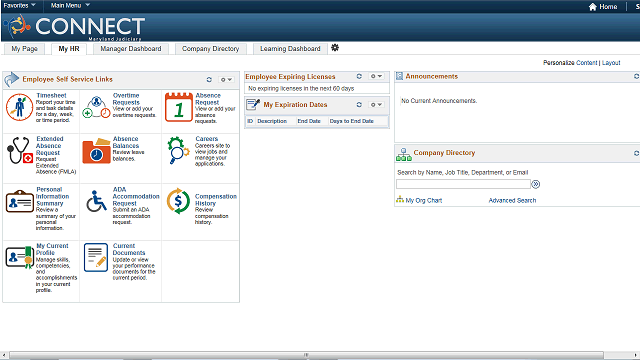This screenshot has width=640, height=360.
Task: Click the scrollbar left arrow
Action: (4, 355)
